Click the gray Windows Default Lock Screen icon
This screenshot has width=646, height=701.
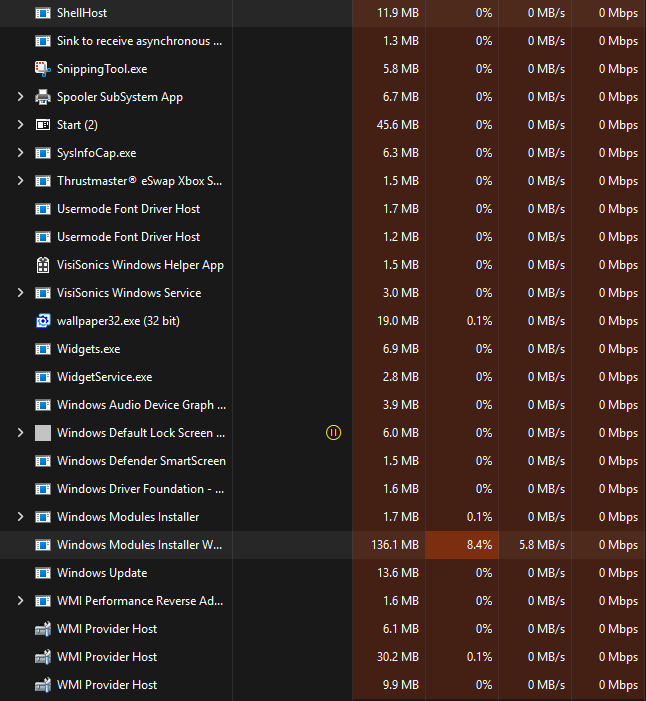pyautogui.click(x=43, y=433)
